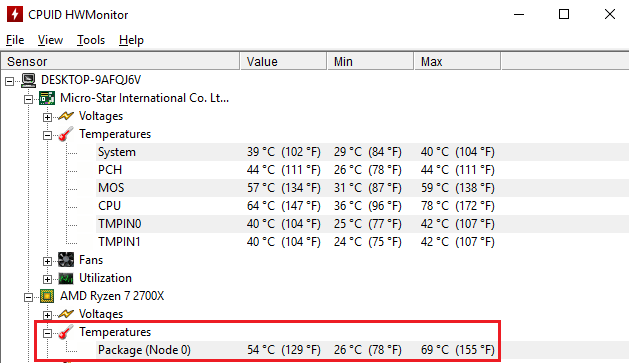Click the Micro-Star motherboard icon
629x363 pixels.
tap(47, 98)
